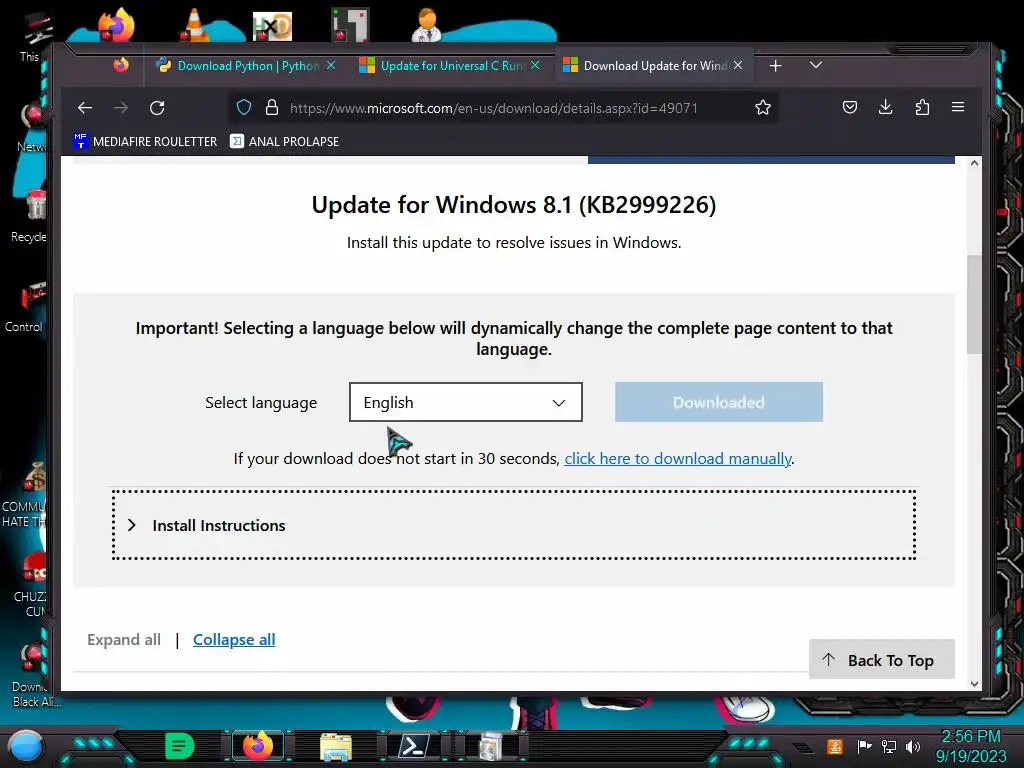Open the volume speaker tray icon
The width and height of the screenshot is (1024, 768).
[913, 746]
